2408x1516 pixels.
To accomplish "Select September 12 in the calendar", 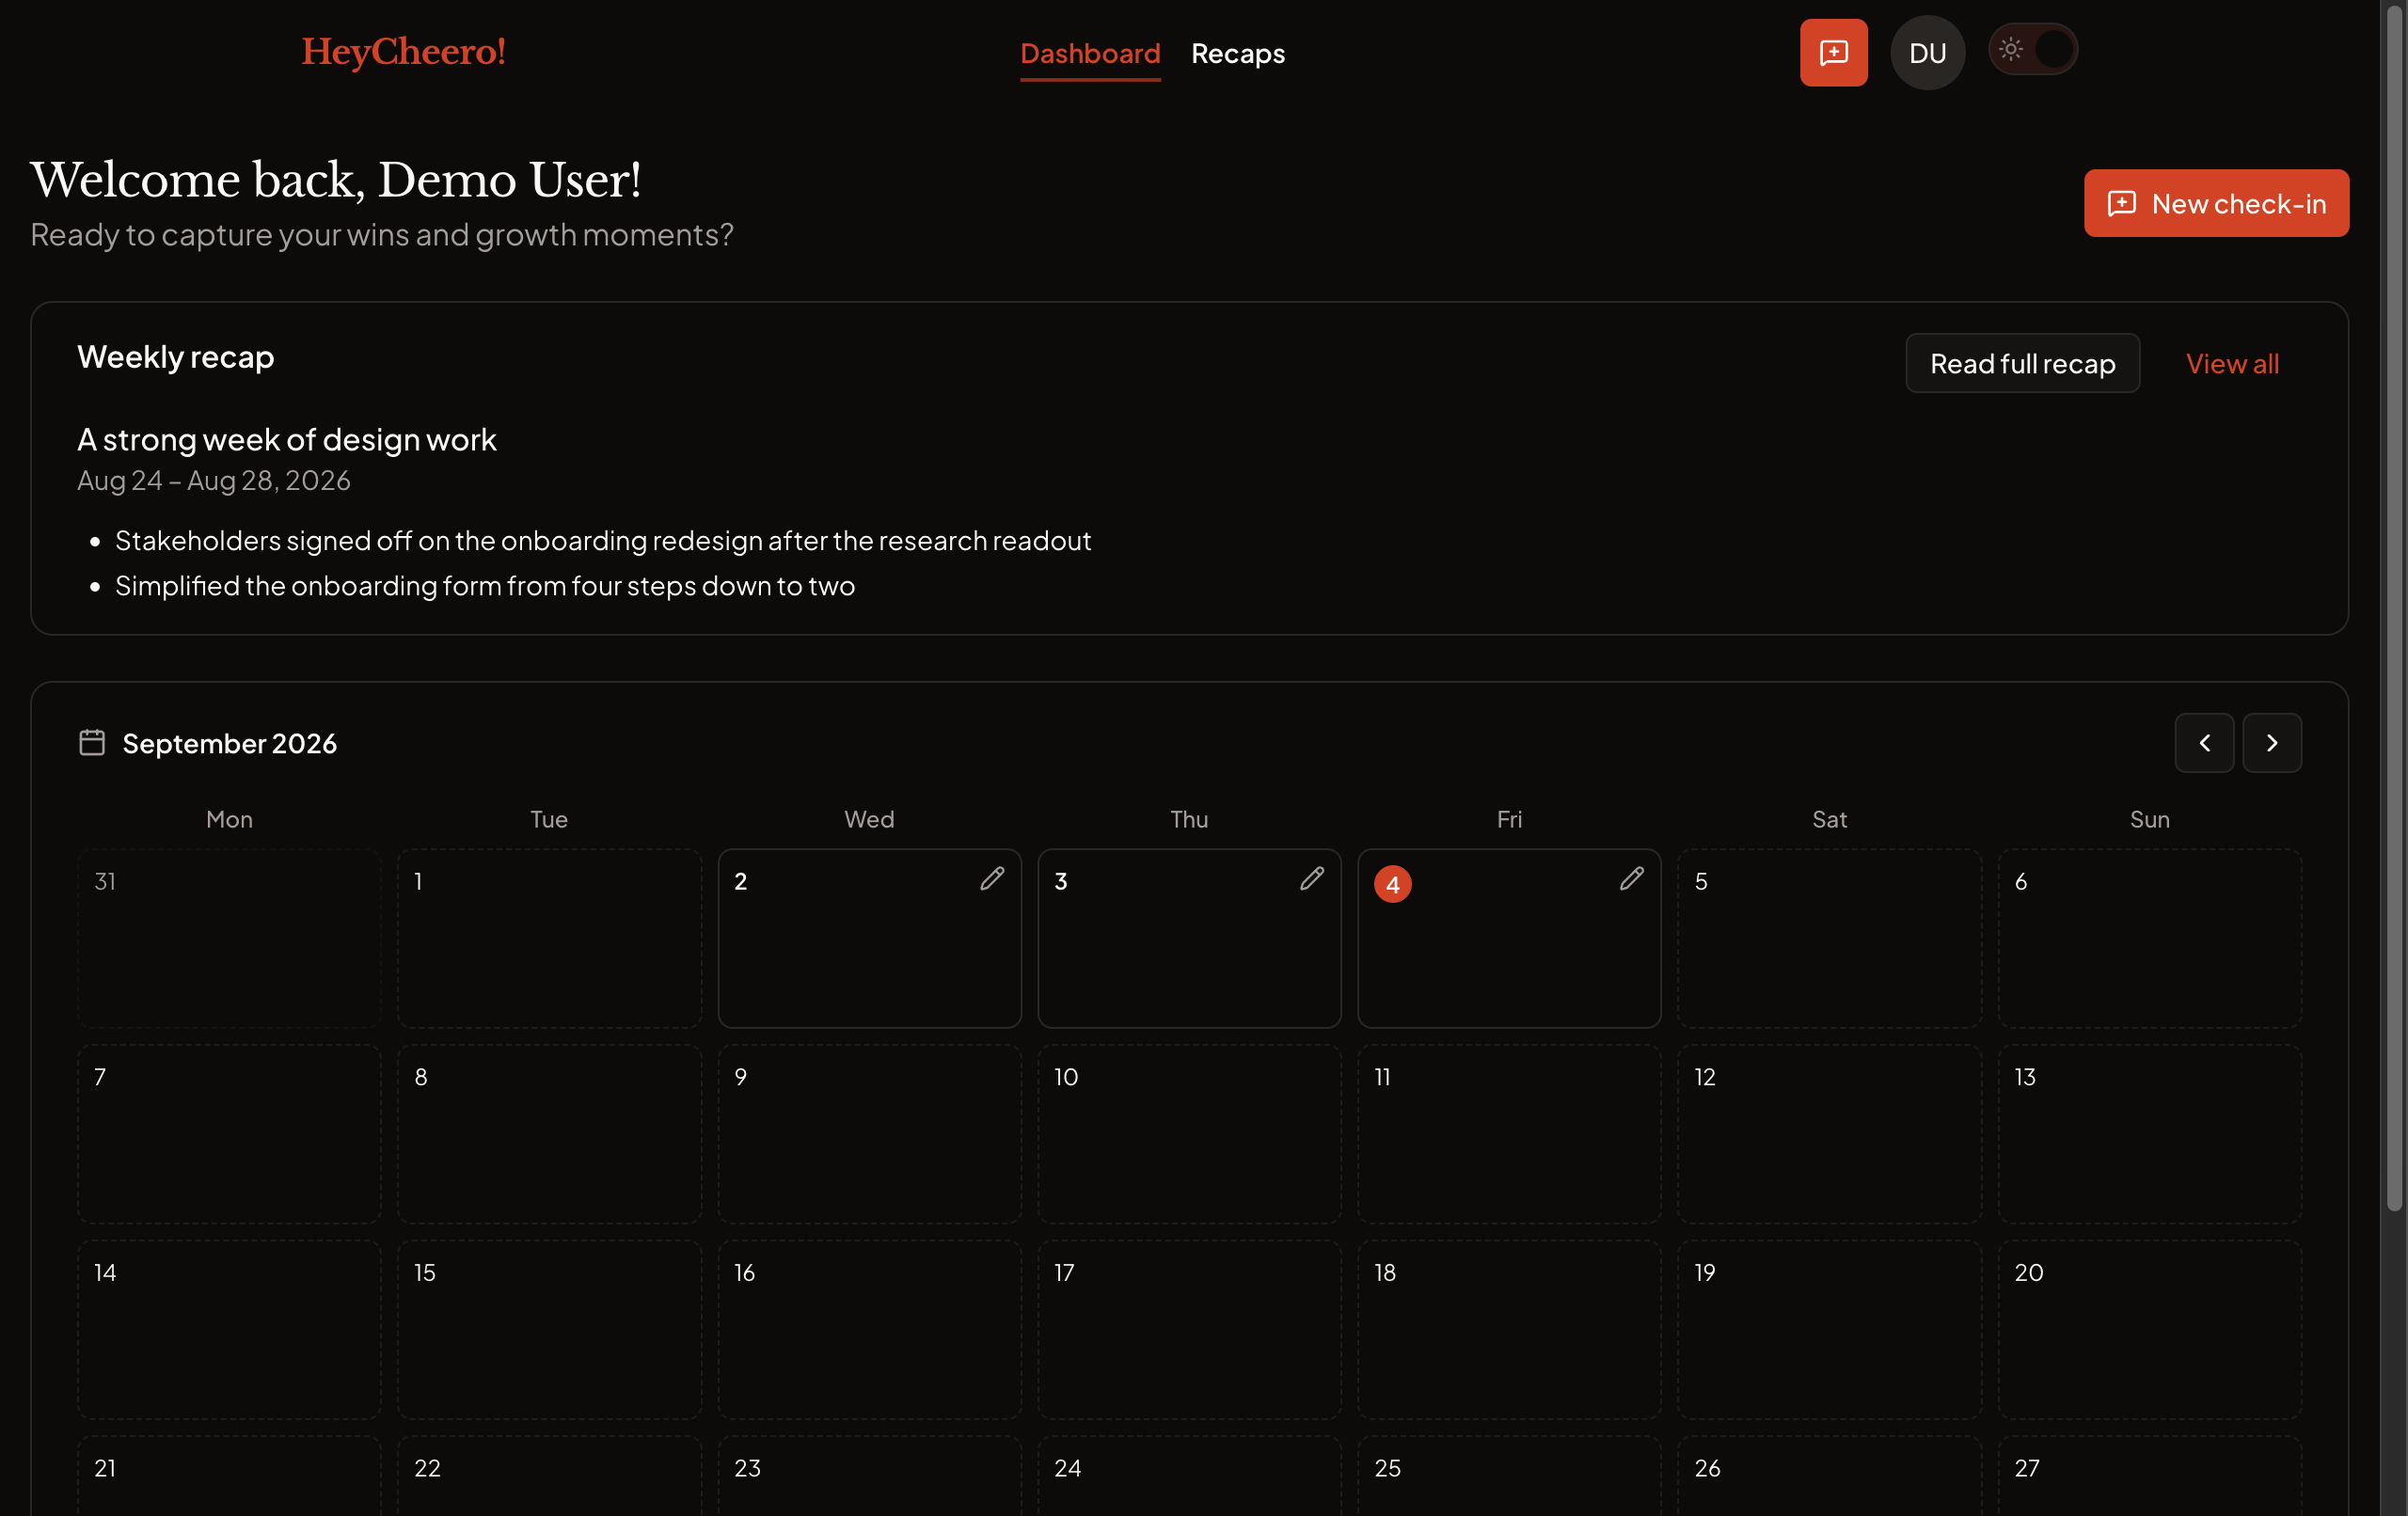I will 1829,1134.
